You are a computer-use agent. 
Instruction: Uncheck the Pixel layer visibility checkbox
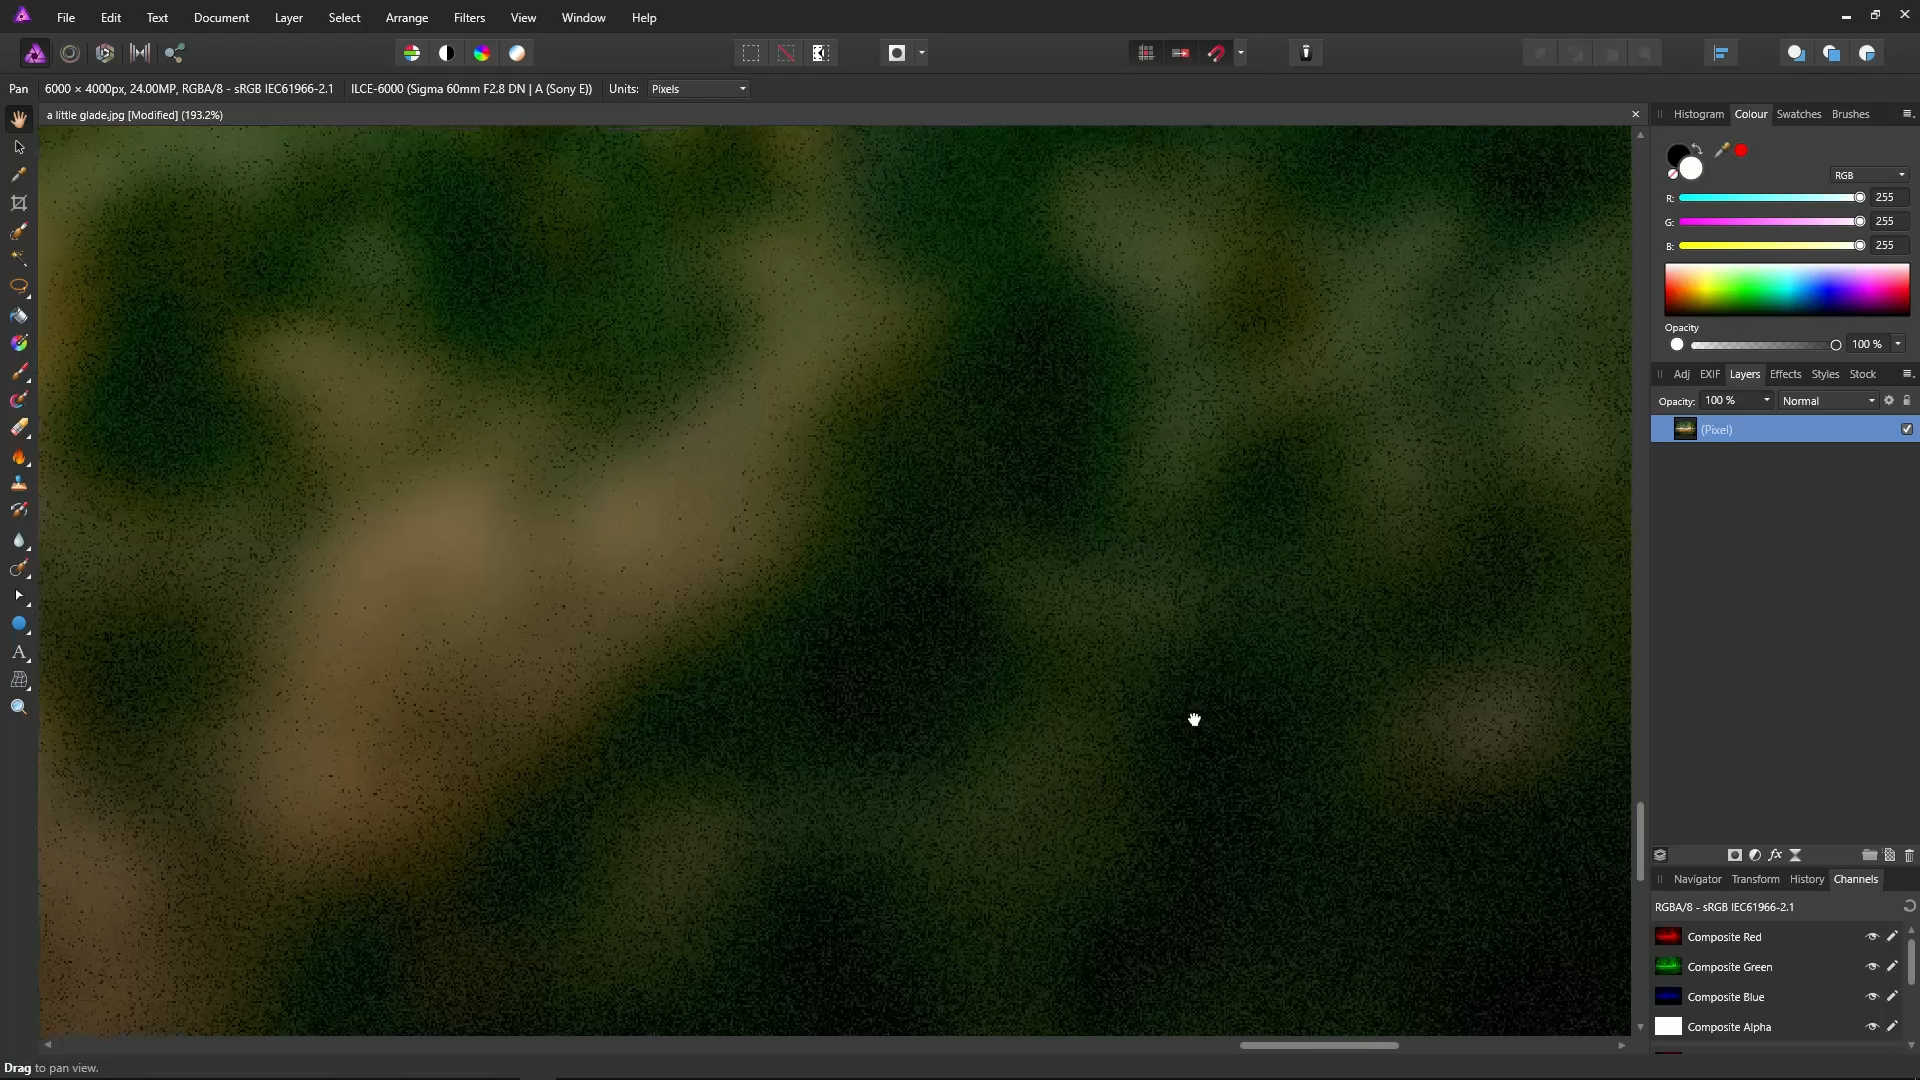[1906, 429]
